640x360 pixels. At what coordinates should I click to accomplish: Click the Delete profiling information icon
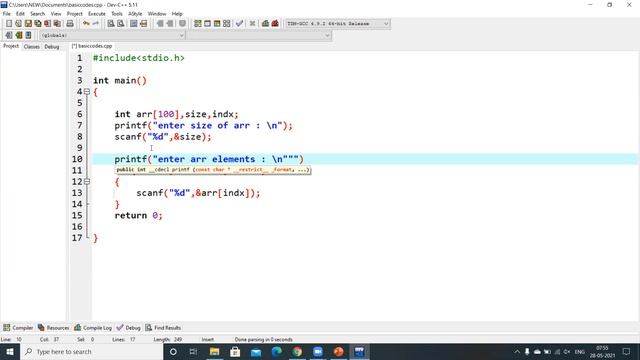pos(275,24)
